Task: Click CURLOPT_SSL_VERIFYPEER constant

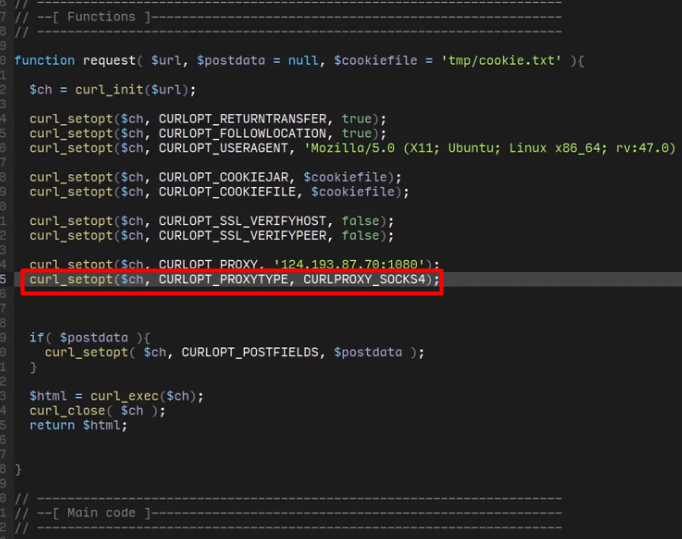Action: 243,235
